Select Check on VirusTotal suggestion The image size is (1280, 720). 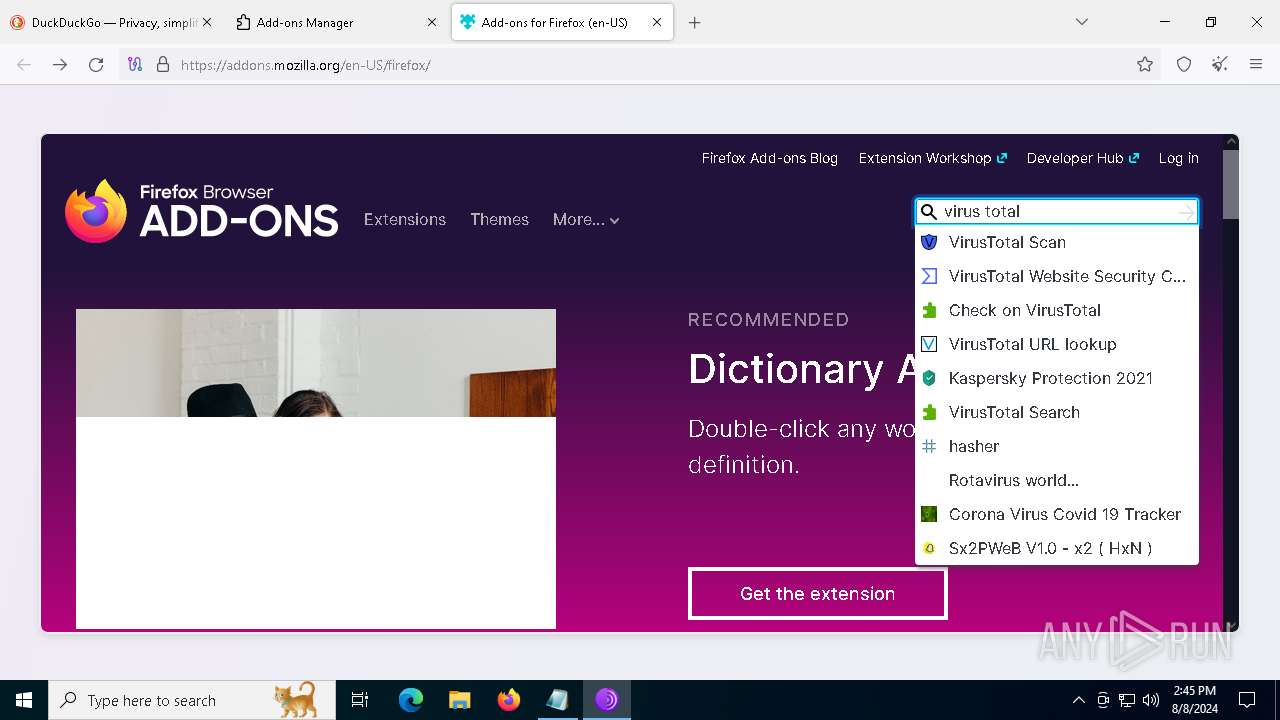1057,310
